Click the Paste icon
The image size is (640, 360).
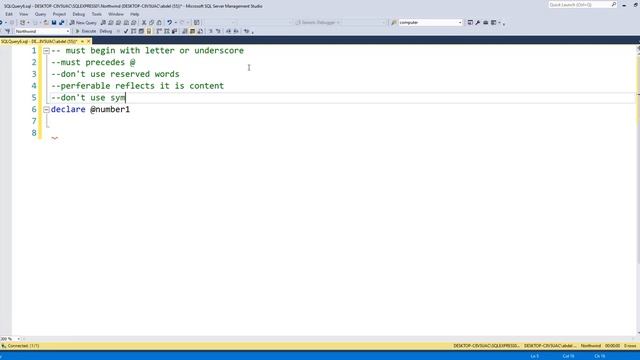pyautogui.click(x=159, y=22)
